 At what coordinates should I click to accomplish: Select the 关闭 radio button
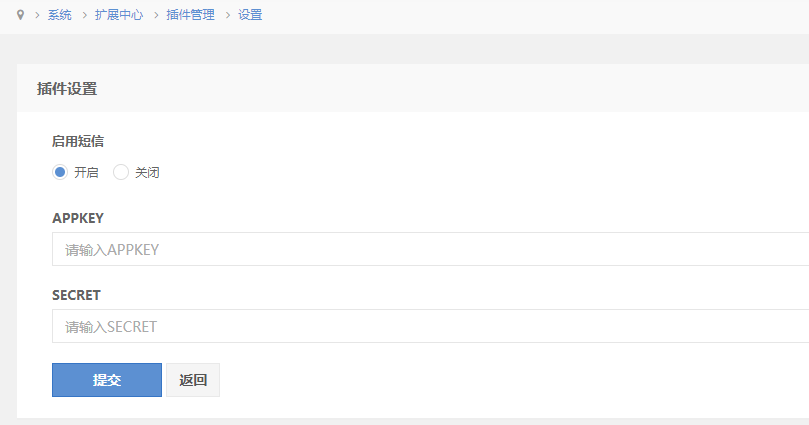point(121,172)
